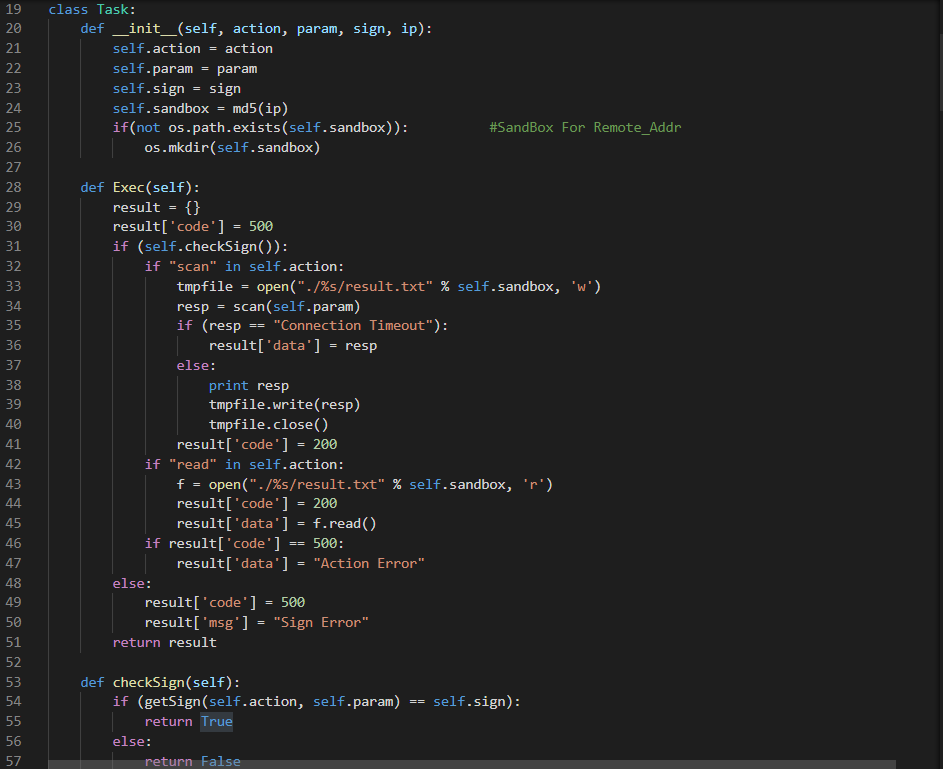Click line number 53 in the gutter
The height and width of the screenshot is (769, 943).
[13, 682]
